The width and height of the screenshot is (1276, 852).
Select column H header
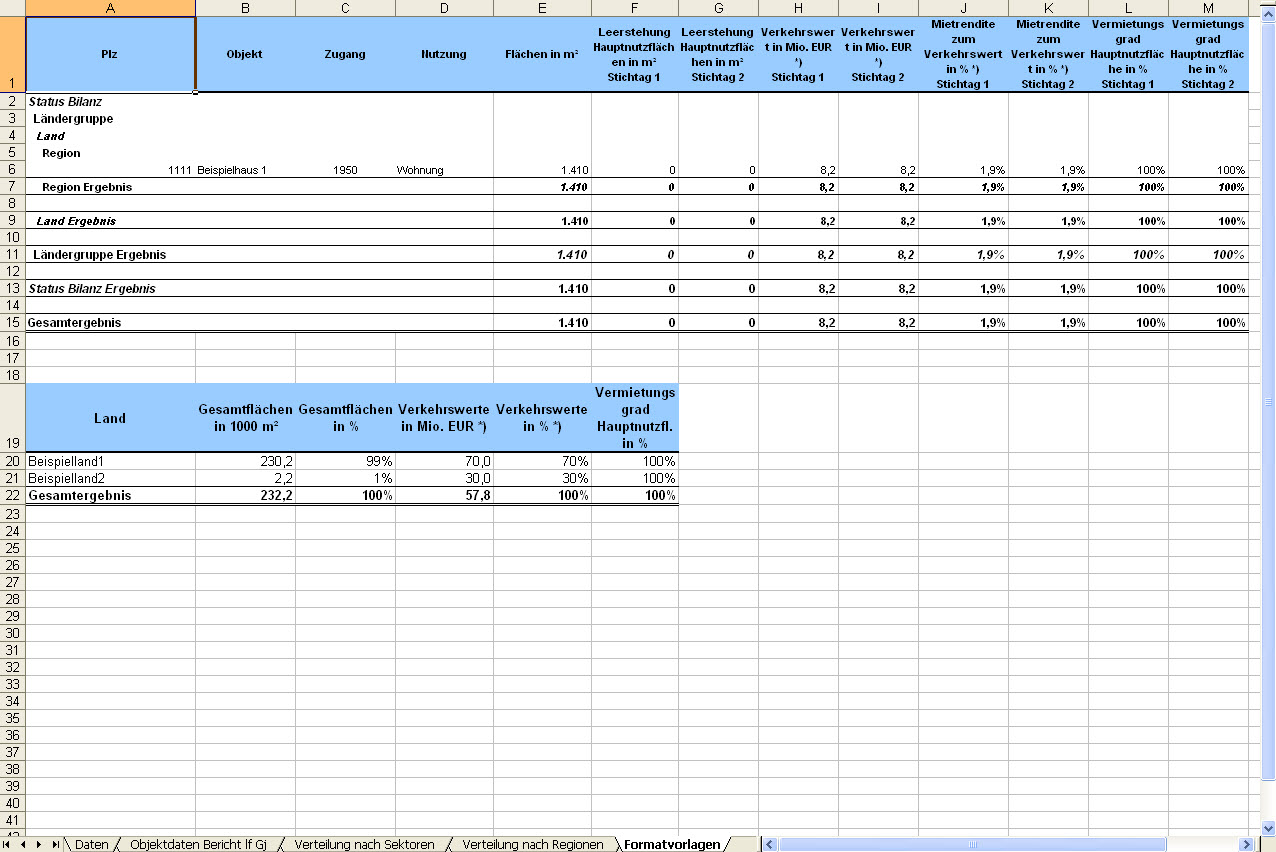coord(798,8)
